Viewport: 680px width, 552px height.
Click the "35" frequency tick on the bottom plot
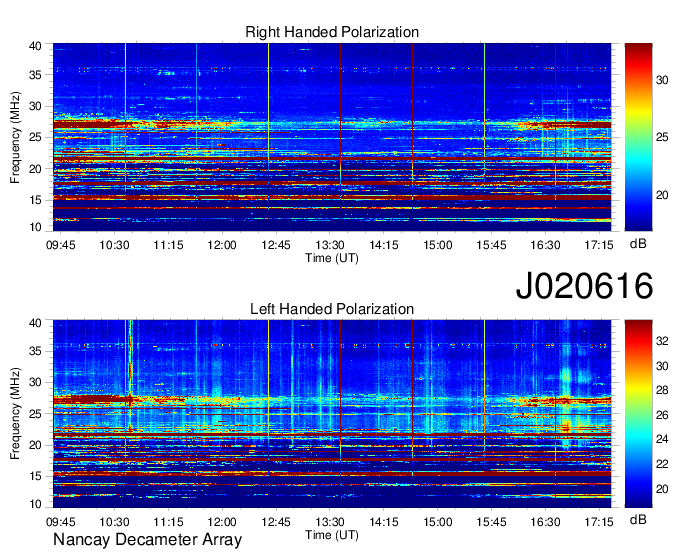tap(35, 351)
